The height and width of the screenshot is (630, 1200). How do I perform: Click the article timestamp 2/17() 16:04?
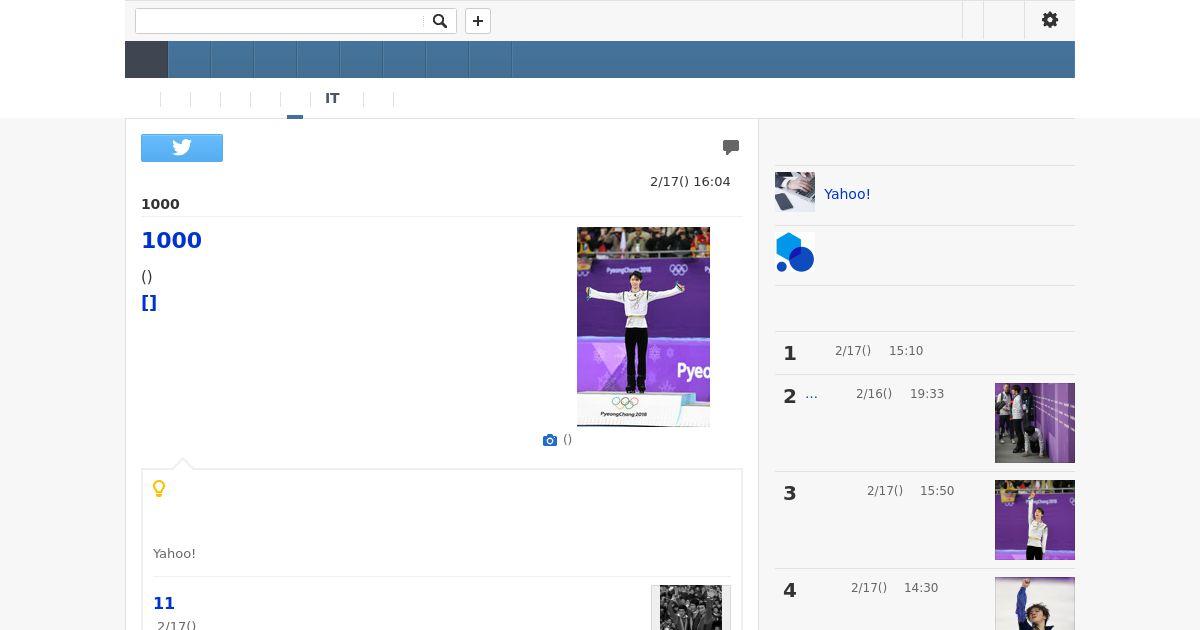point(690,182)
